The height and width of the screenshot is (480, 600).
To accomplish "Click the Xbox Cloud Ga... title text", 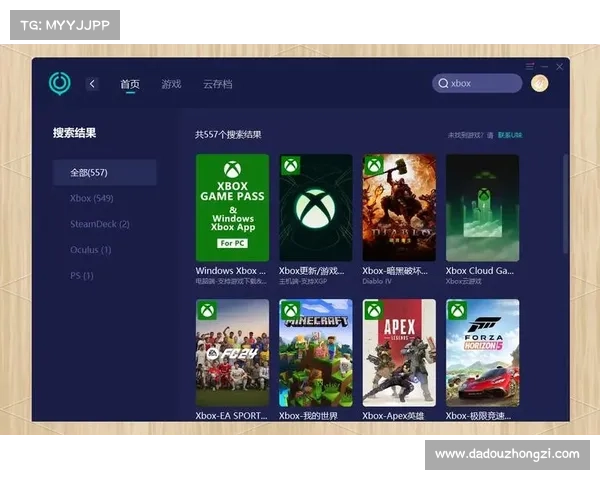I will pyautogui.click(x=479, y=271).
